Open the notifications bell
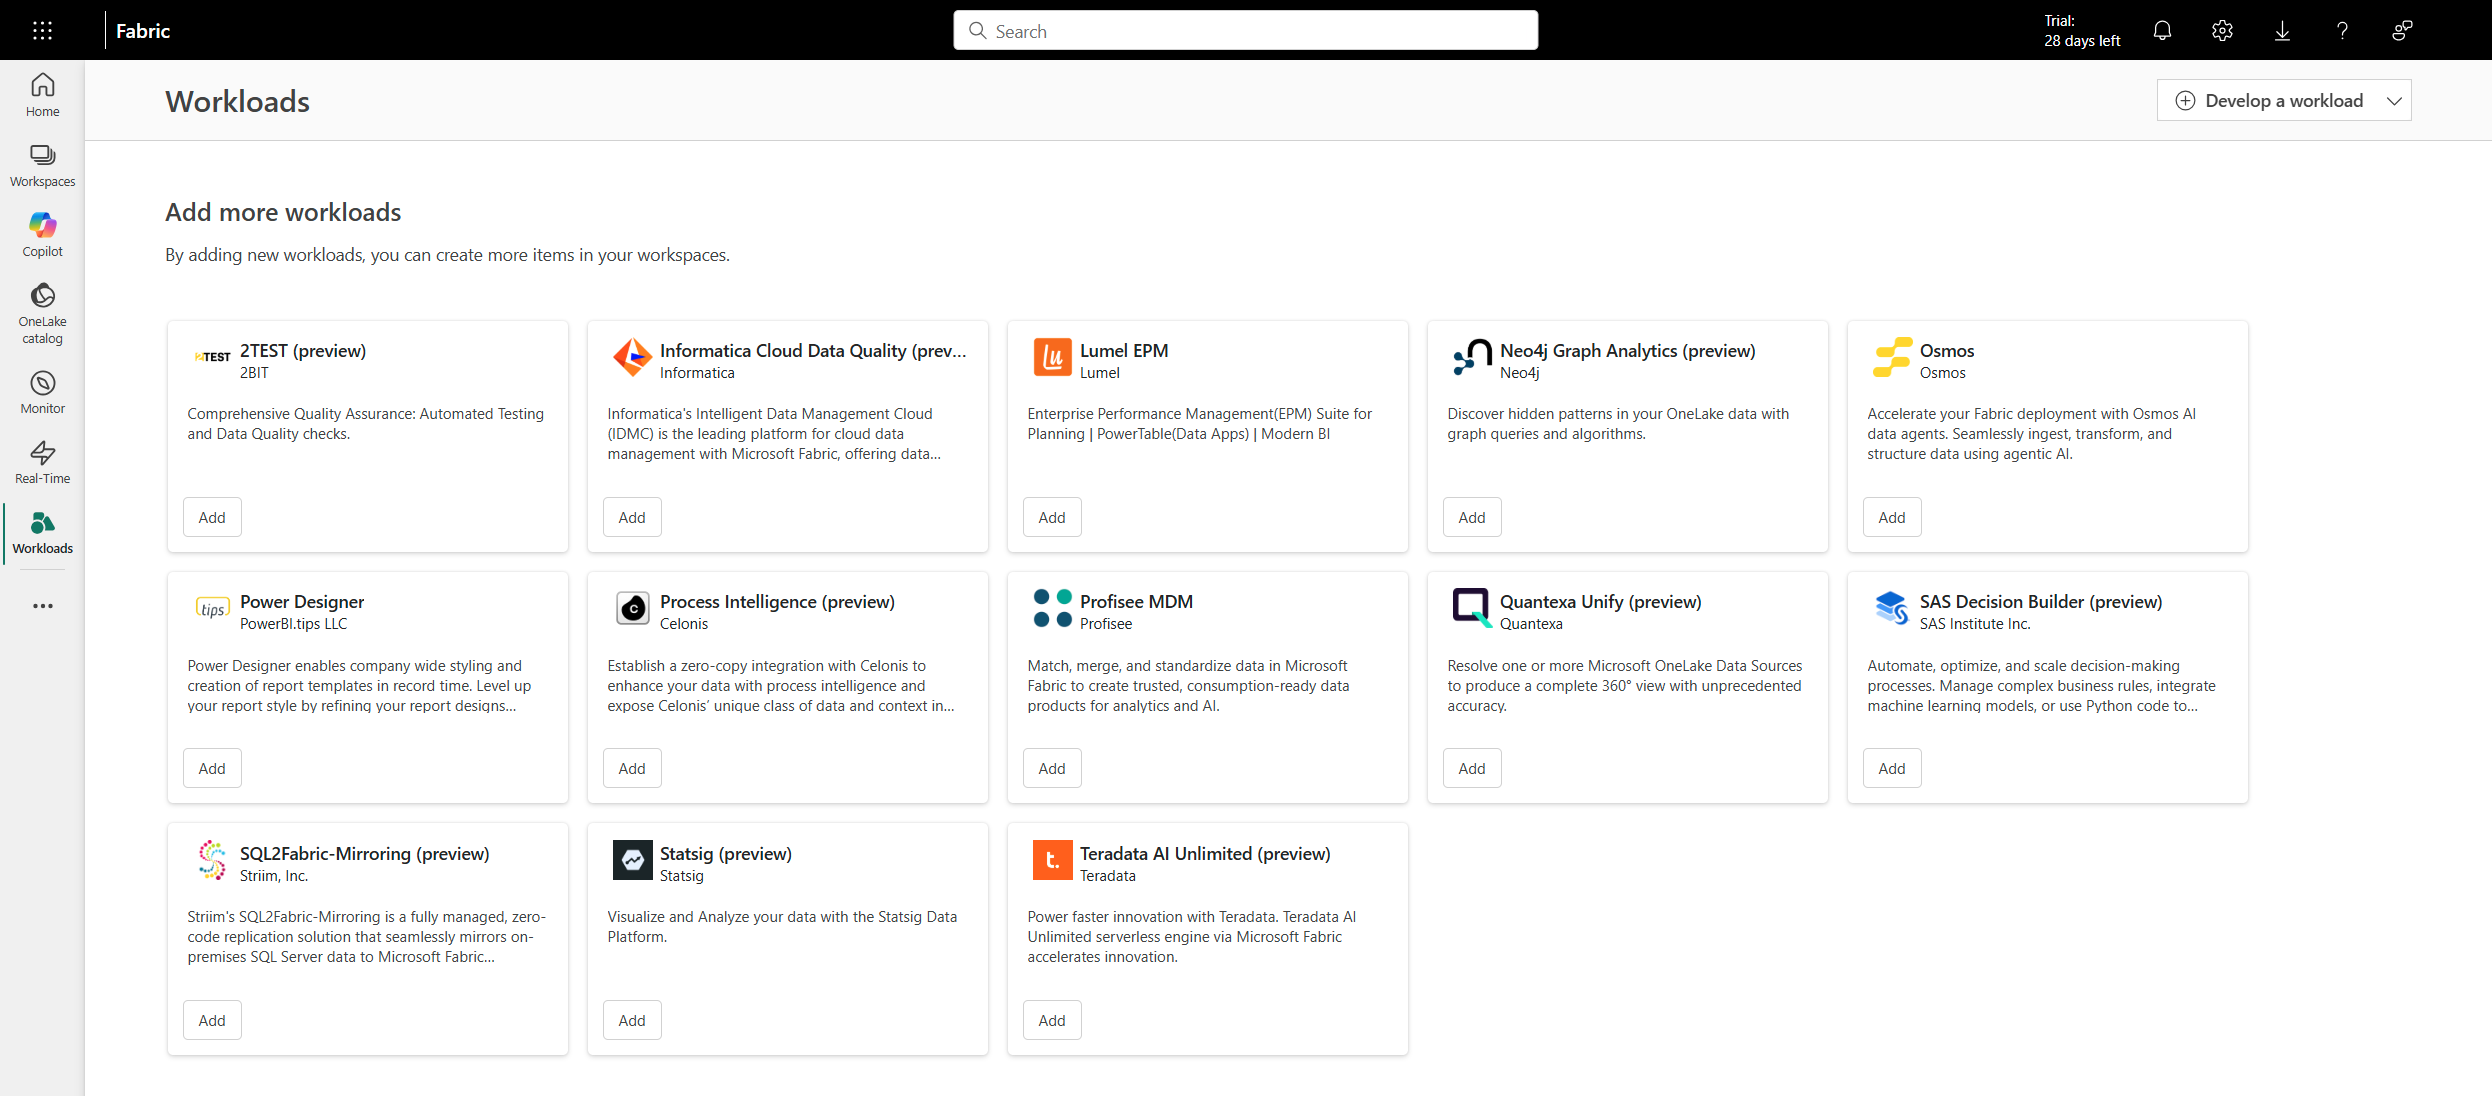The height and width of the screenshot is (1096, 2492). click(x=2162, y=30)
